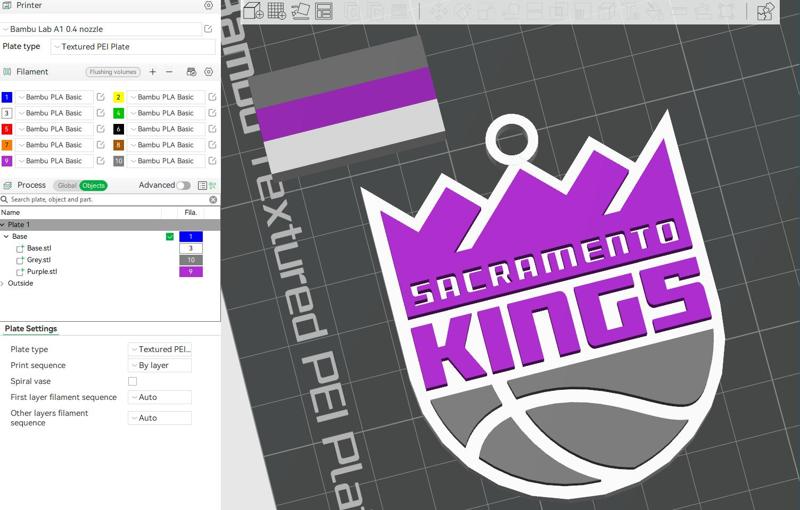Change color of filament 4 green swatch

[118, 113]
